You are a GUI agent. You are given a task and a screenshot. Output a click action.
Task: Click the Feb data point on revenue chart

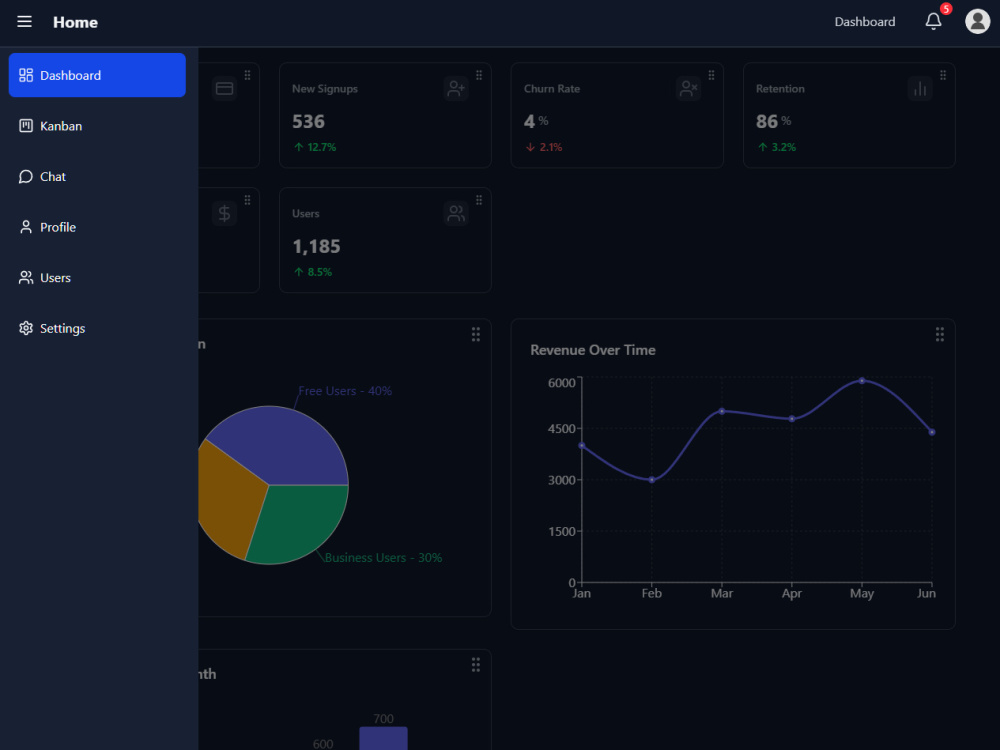pos(652,480)
